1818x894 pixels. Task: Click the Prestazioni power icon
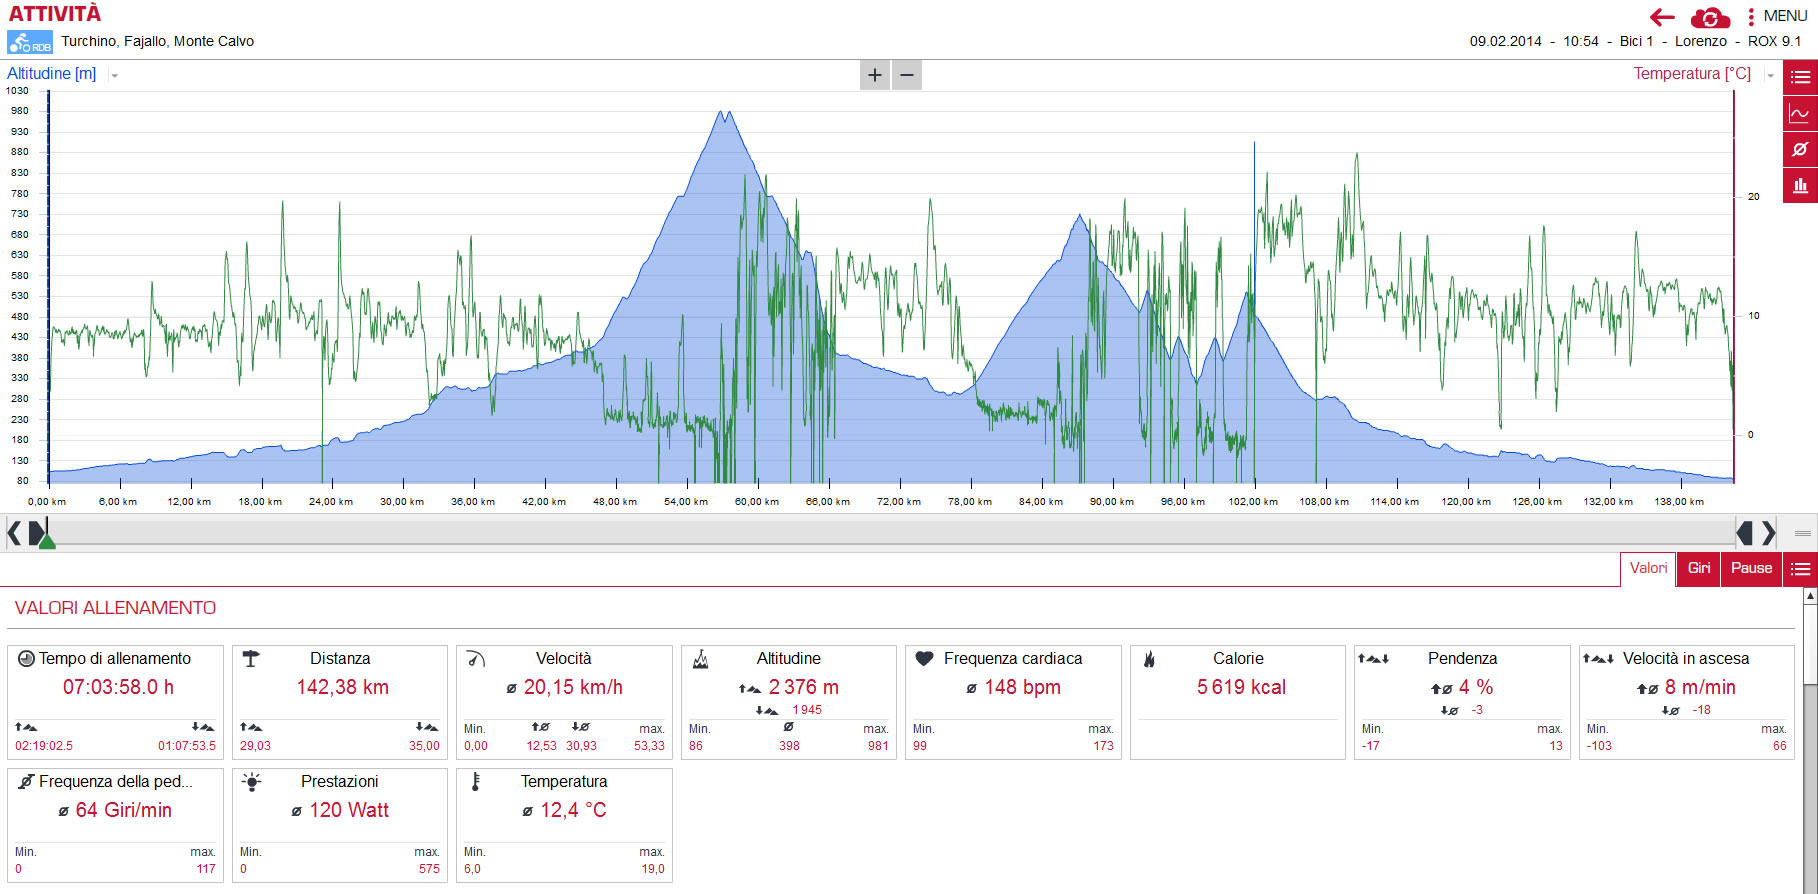point(251,782)
